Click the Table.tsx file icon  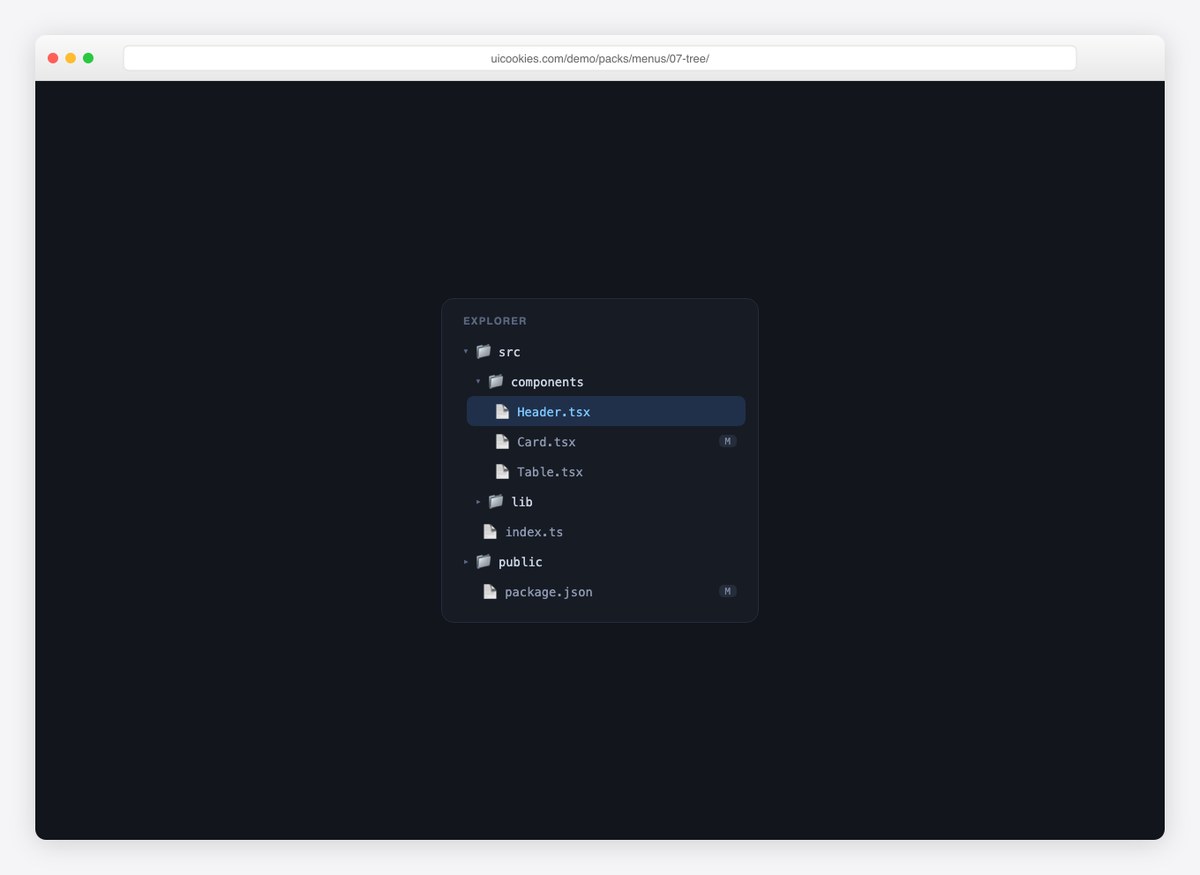point(502,471)
